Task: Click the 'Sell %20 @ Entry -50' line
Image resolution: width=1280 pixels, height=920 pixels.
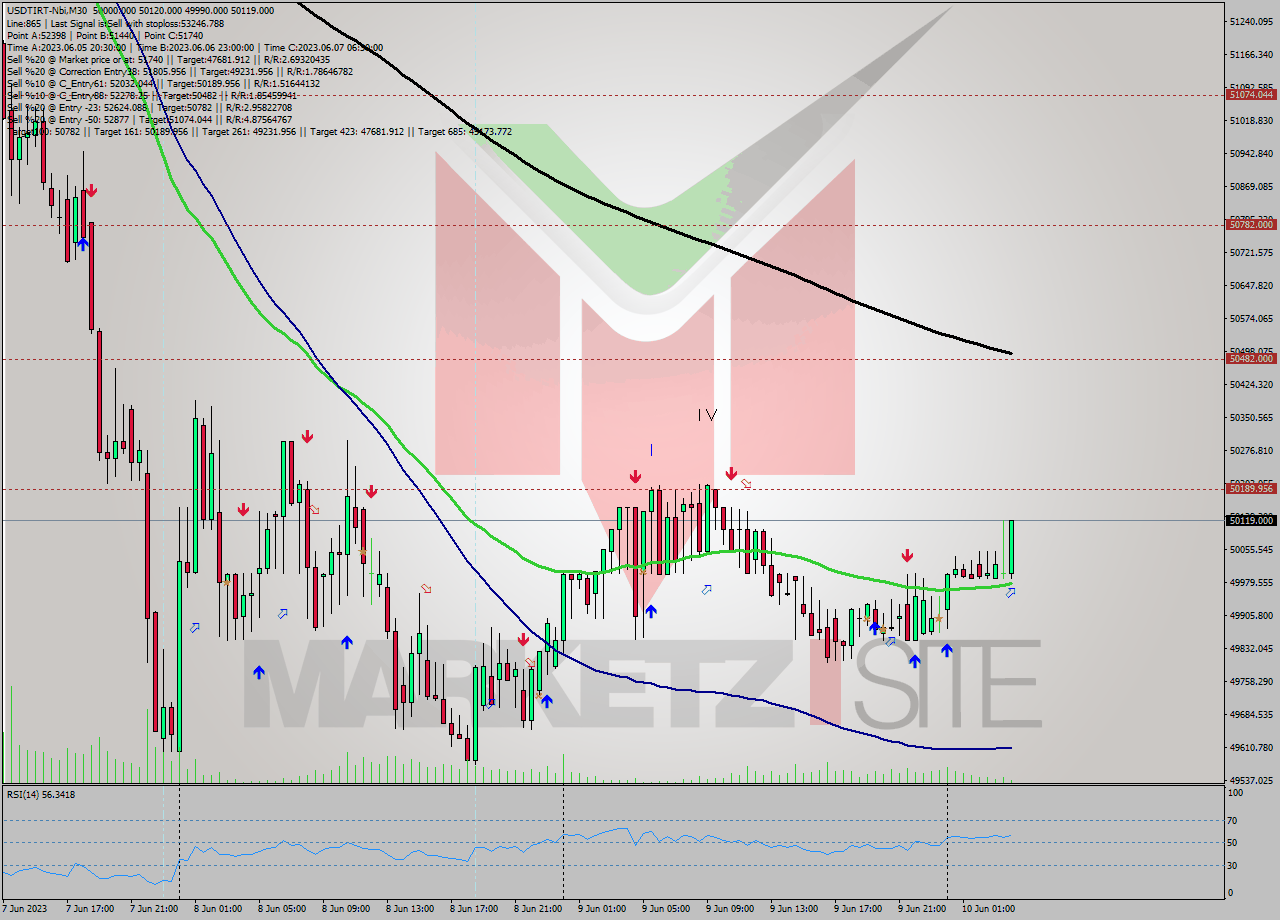Action: point(149,119)
